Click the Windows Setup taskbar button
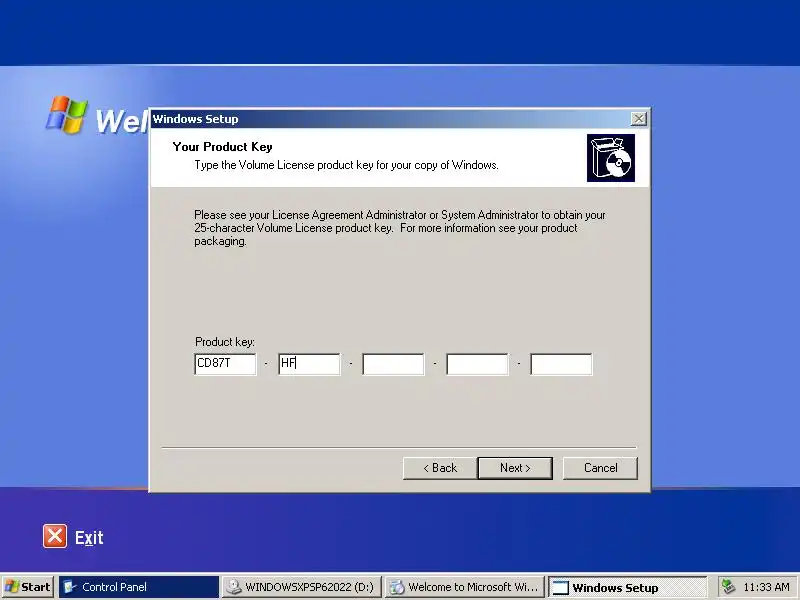800x600 pixels. (x=628, y=587)
